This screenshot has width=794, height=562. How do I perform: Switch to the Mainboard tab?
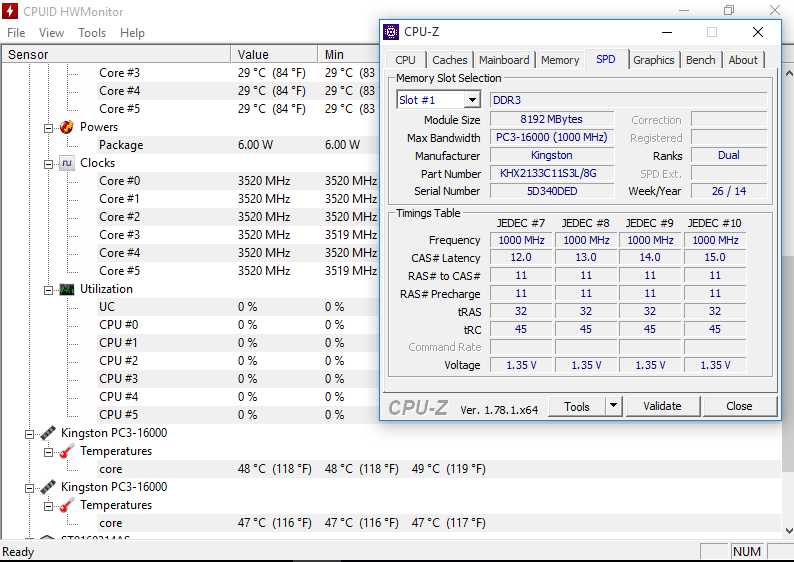(x=504, y=60)
